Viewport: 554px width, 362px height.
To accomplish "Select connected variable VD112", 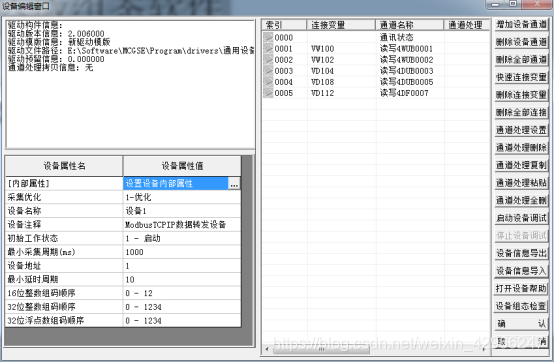I will pos(322,93).
